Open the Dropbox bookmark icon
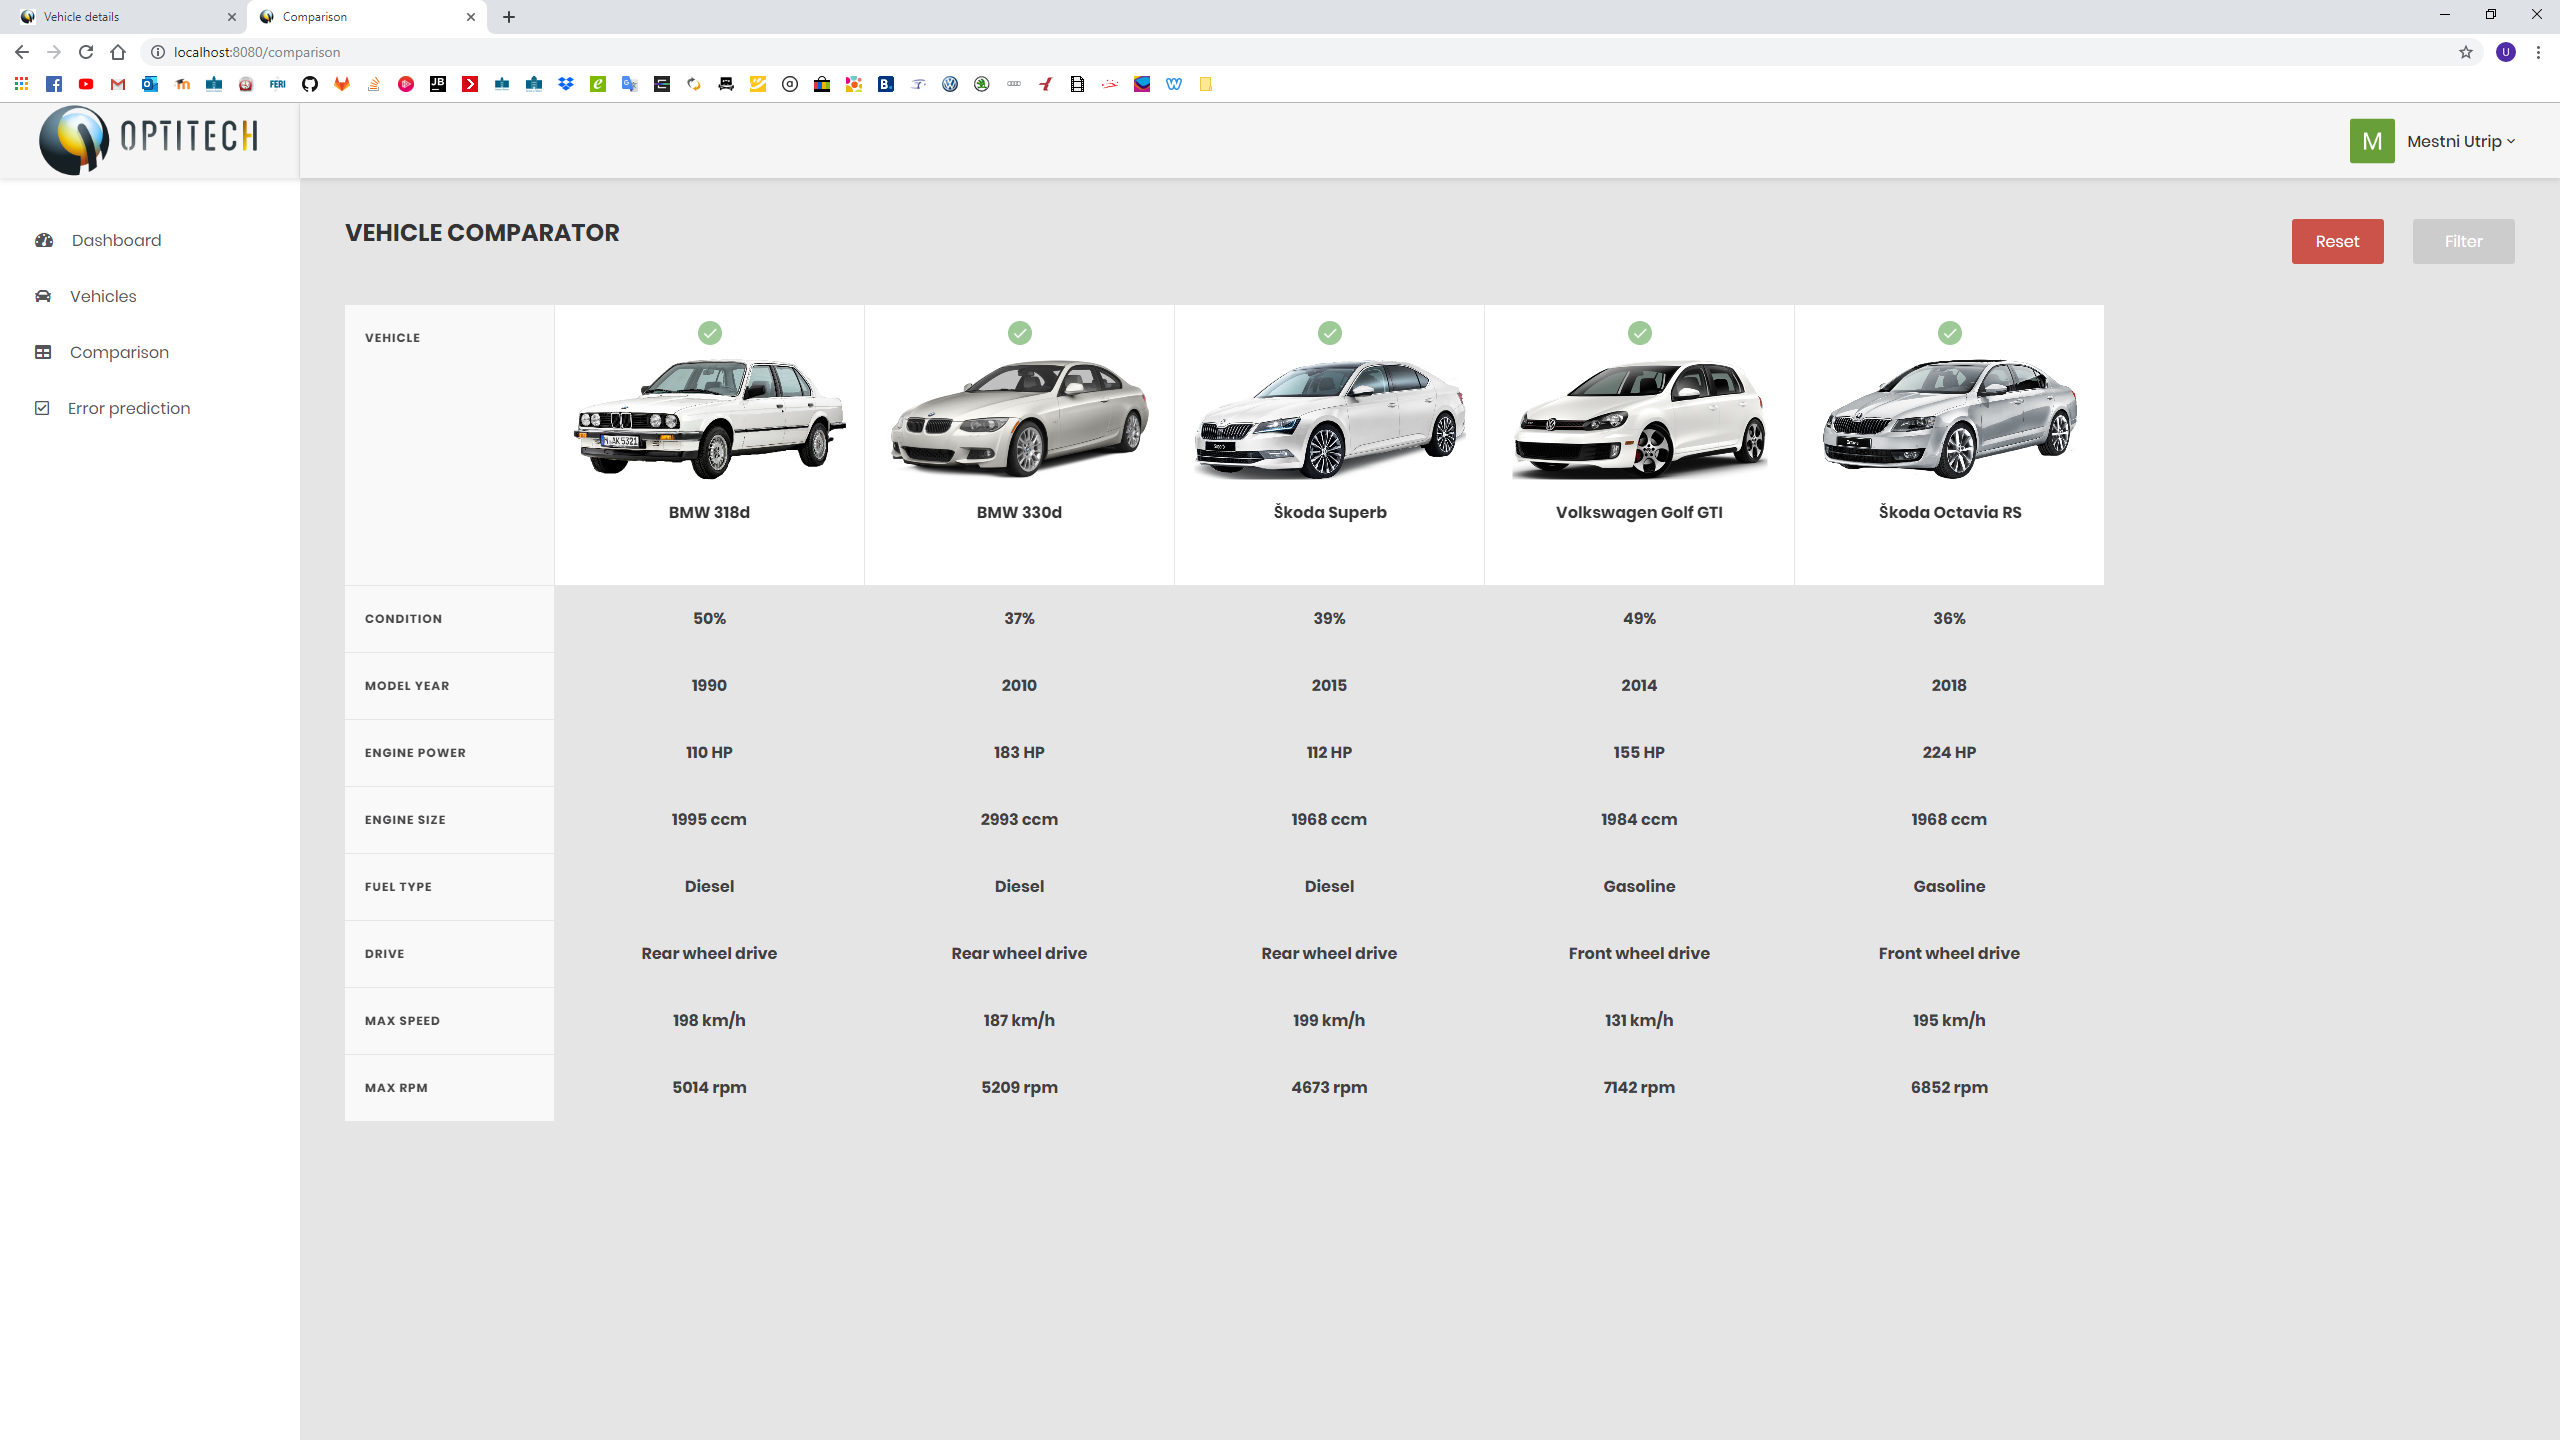The image size is (2560, 1440). [x=566, y=84]
